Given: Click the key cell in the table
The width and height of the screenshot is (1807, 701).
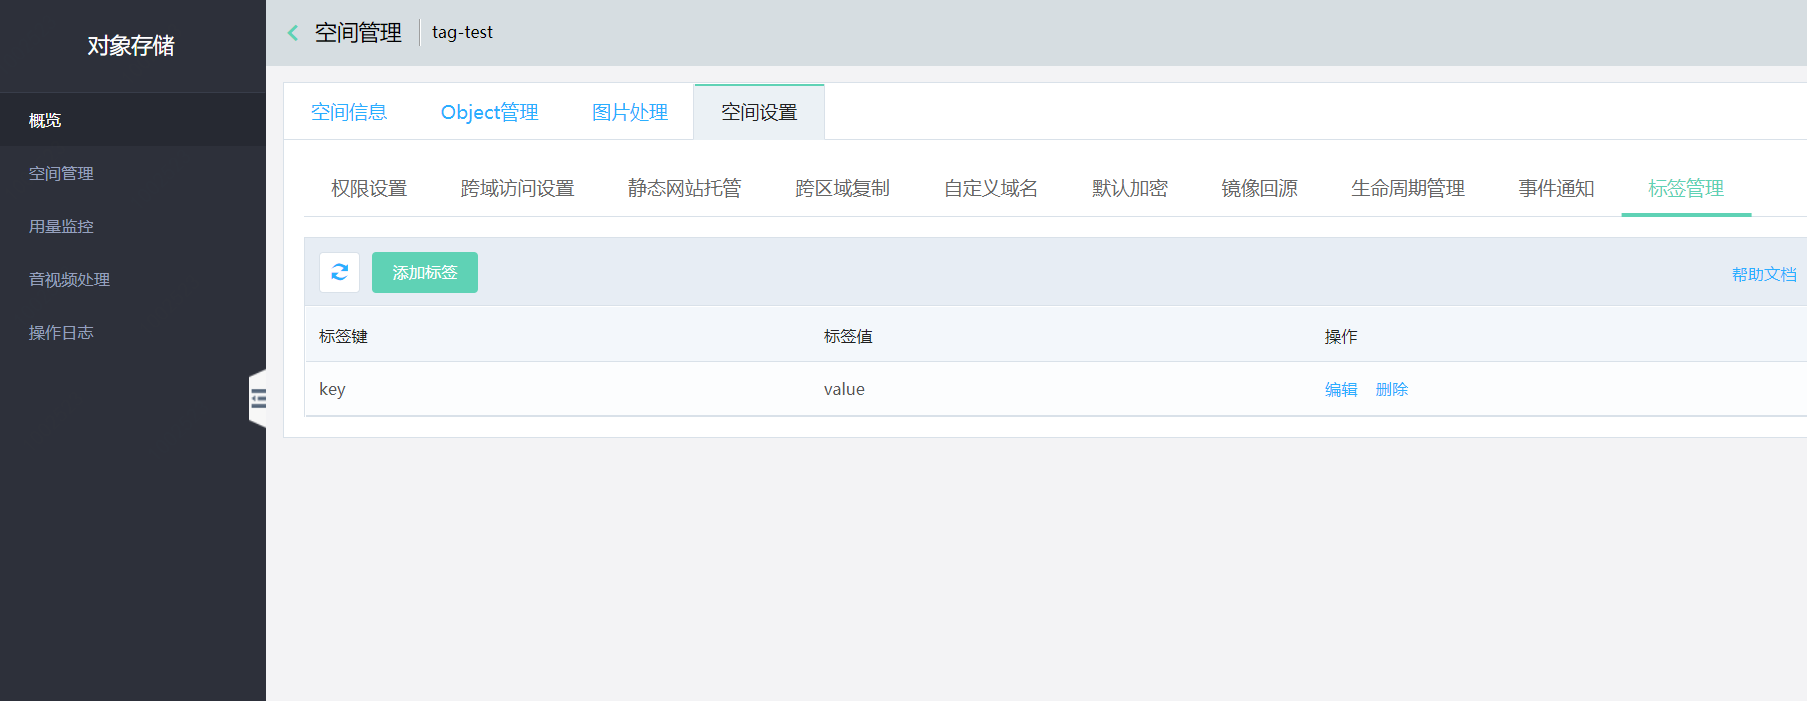Looking at the screenshot, I should tap(332, 389).
